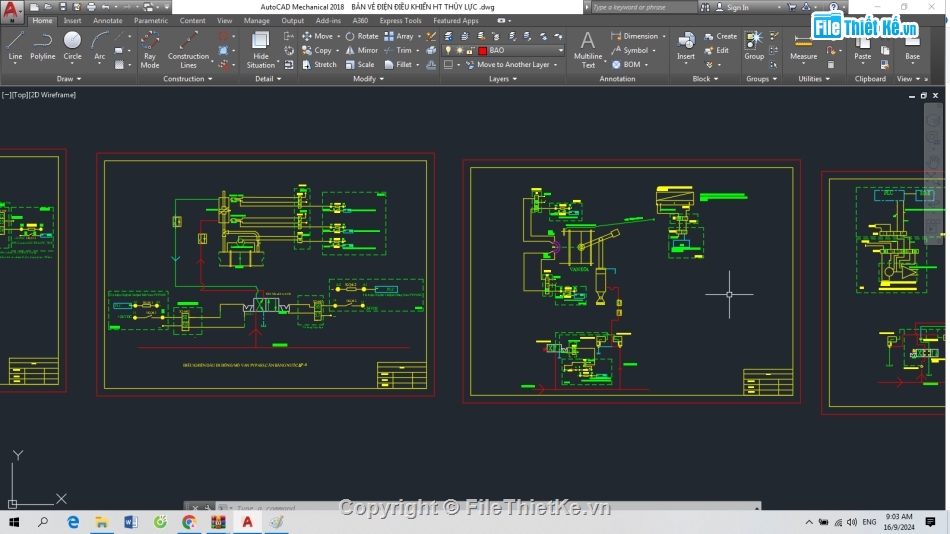Image resolution: width=950 pixels, height=534 pixels.
Task: Click the Sign In link
Action: point(732,7)
